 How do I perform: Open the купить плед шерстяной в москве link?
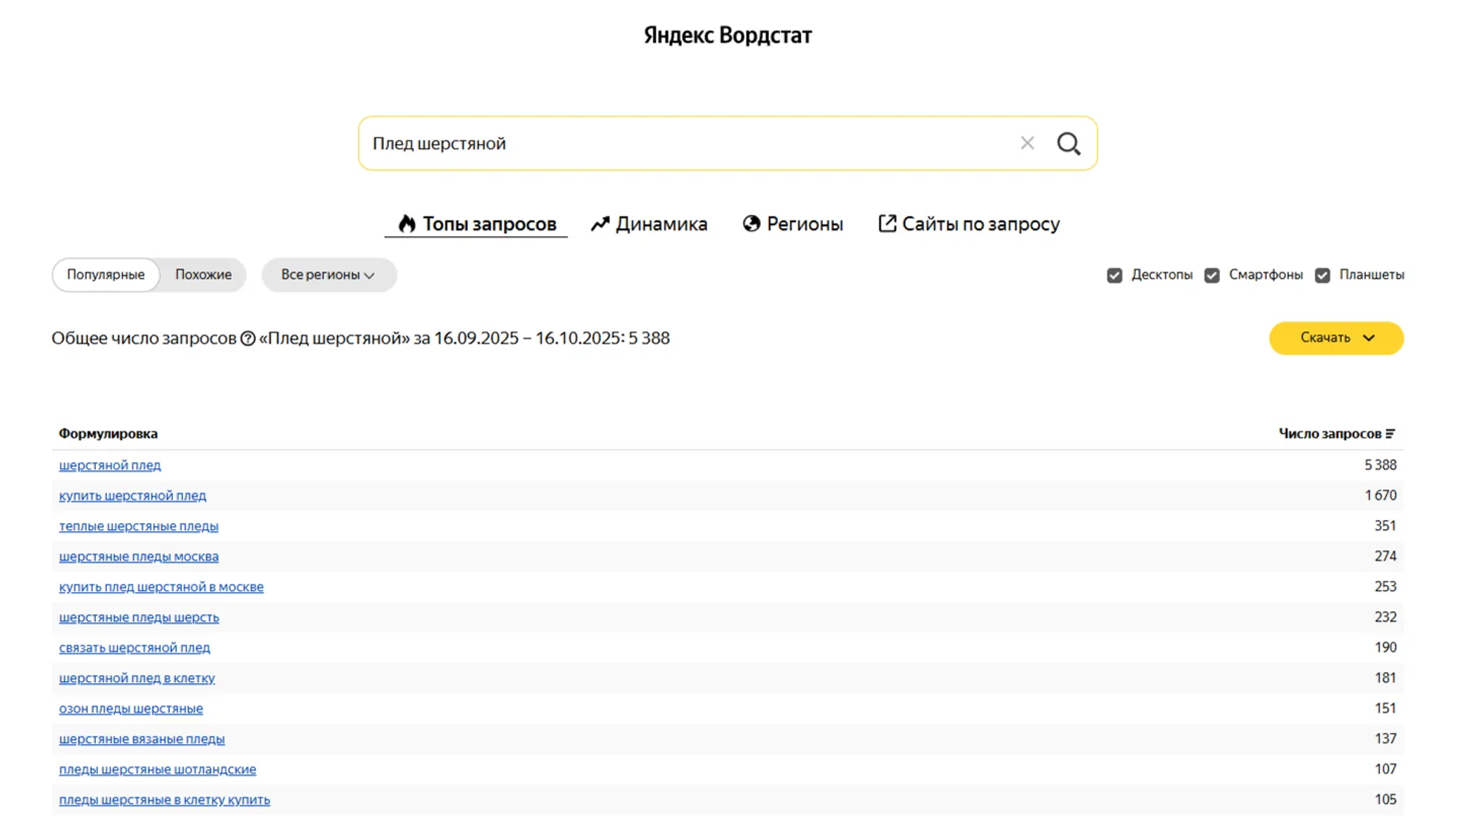coord(161,587)
